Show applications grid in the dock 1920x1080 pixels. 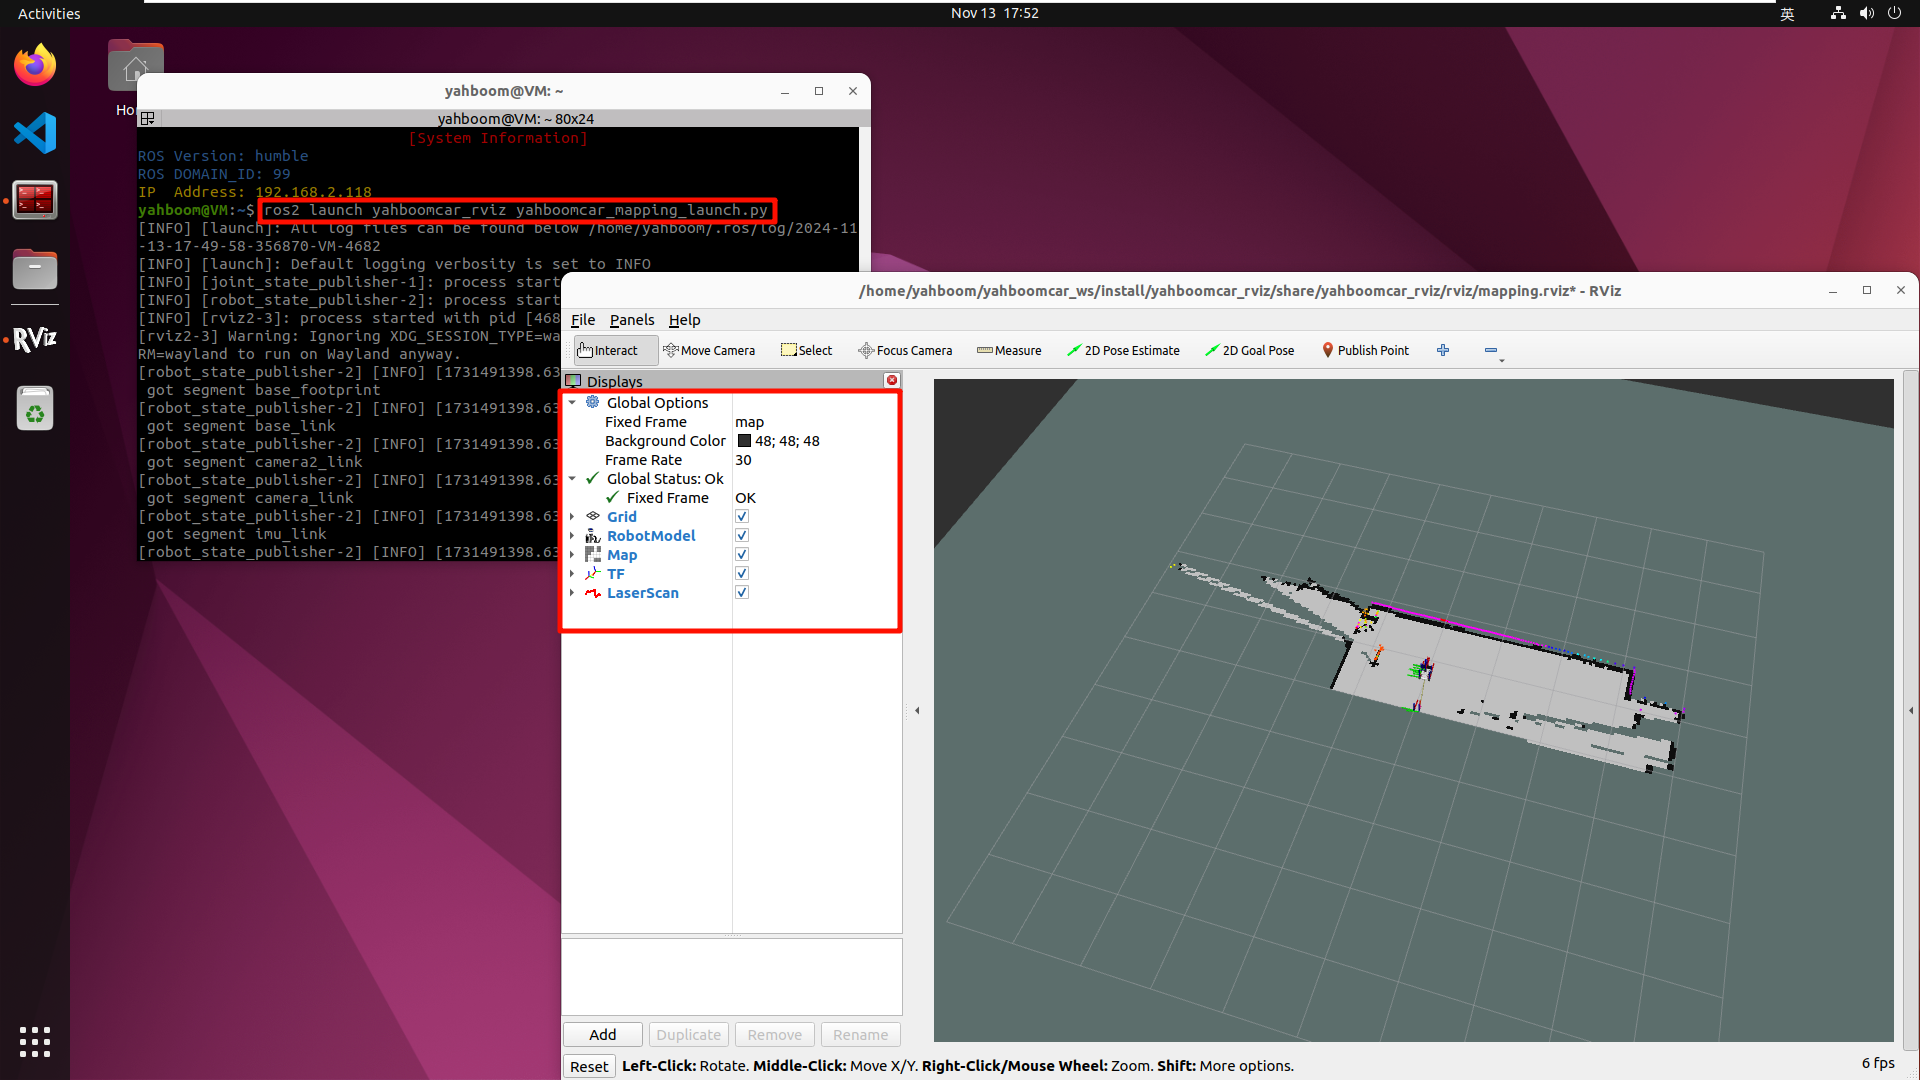pyautogui.click(x=35, y=1041)
